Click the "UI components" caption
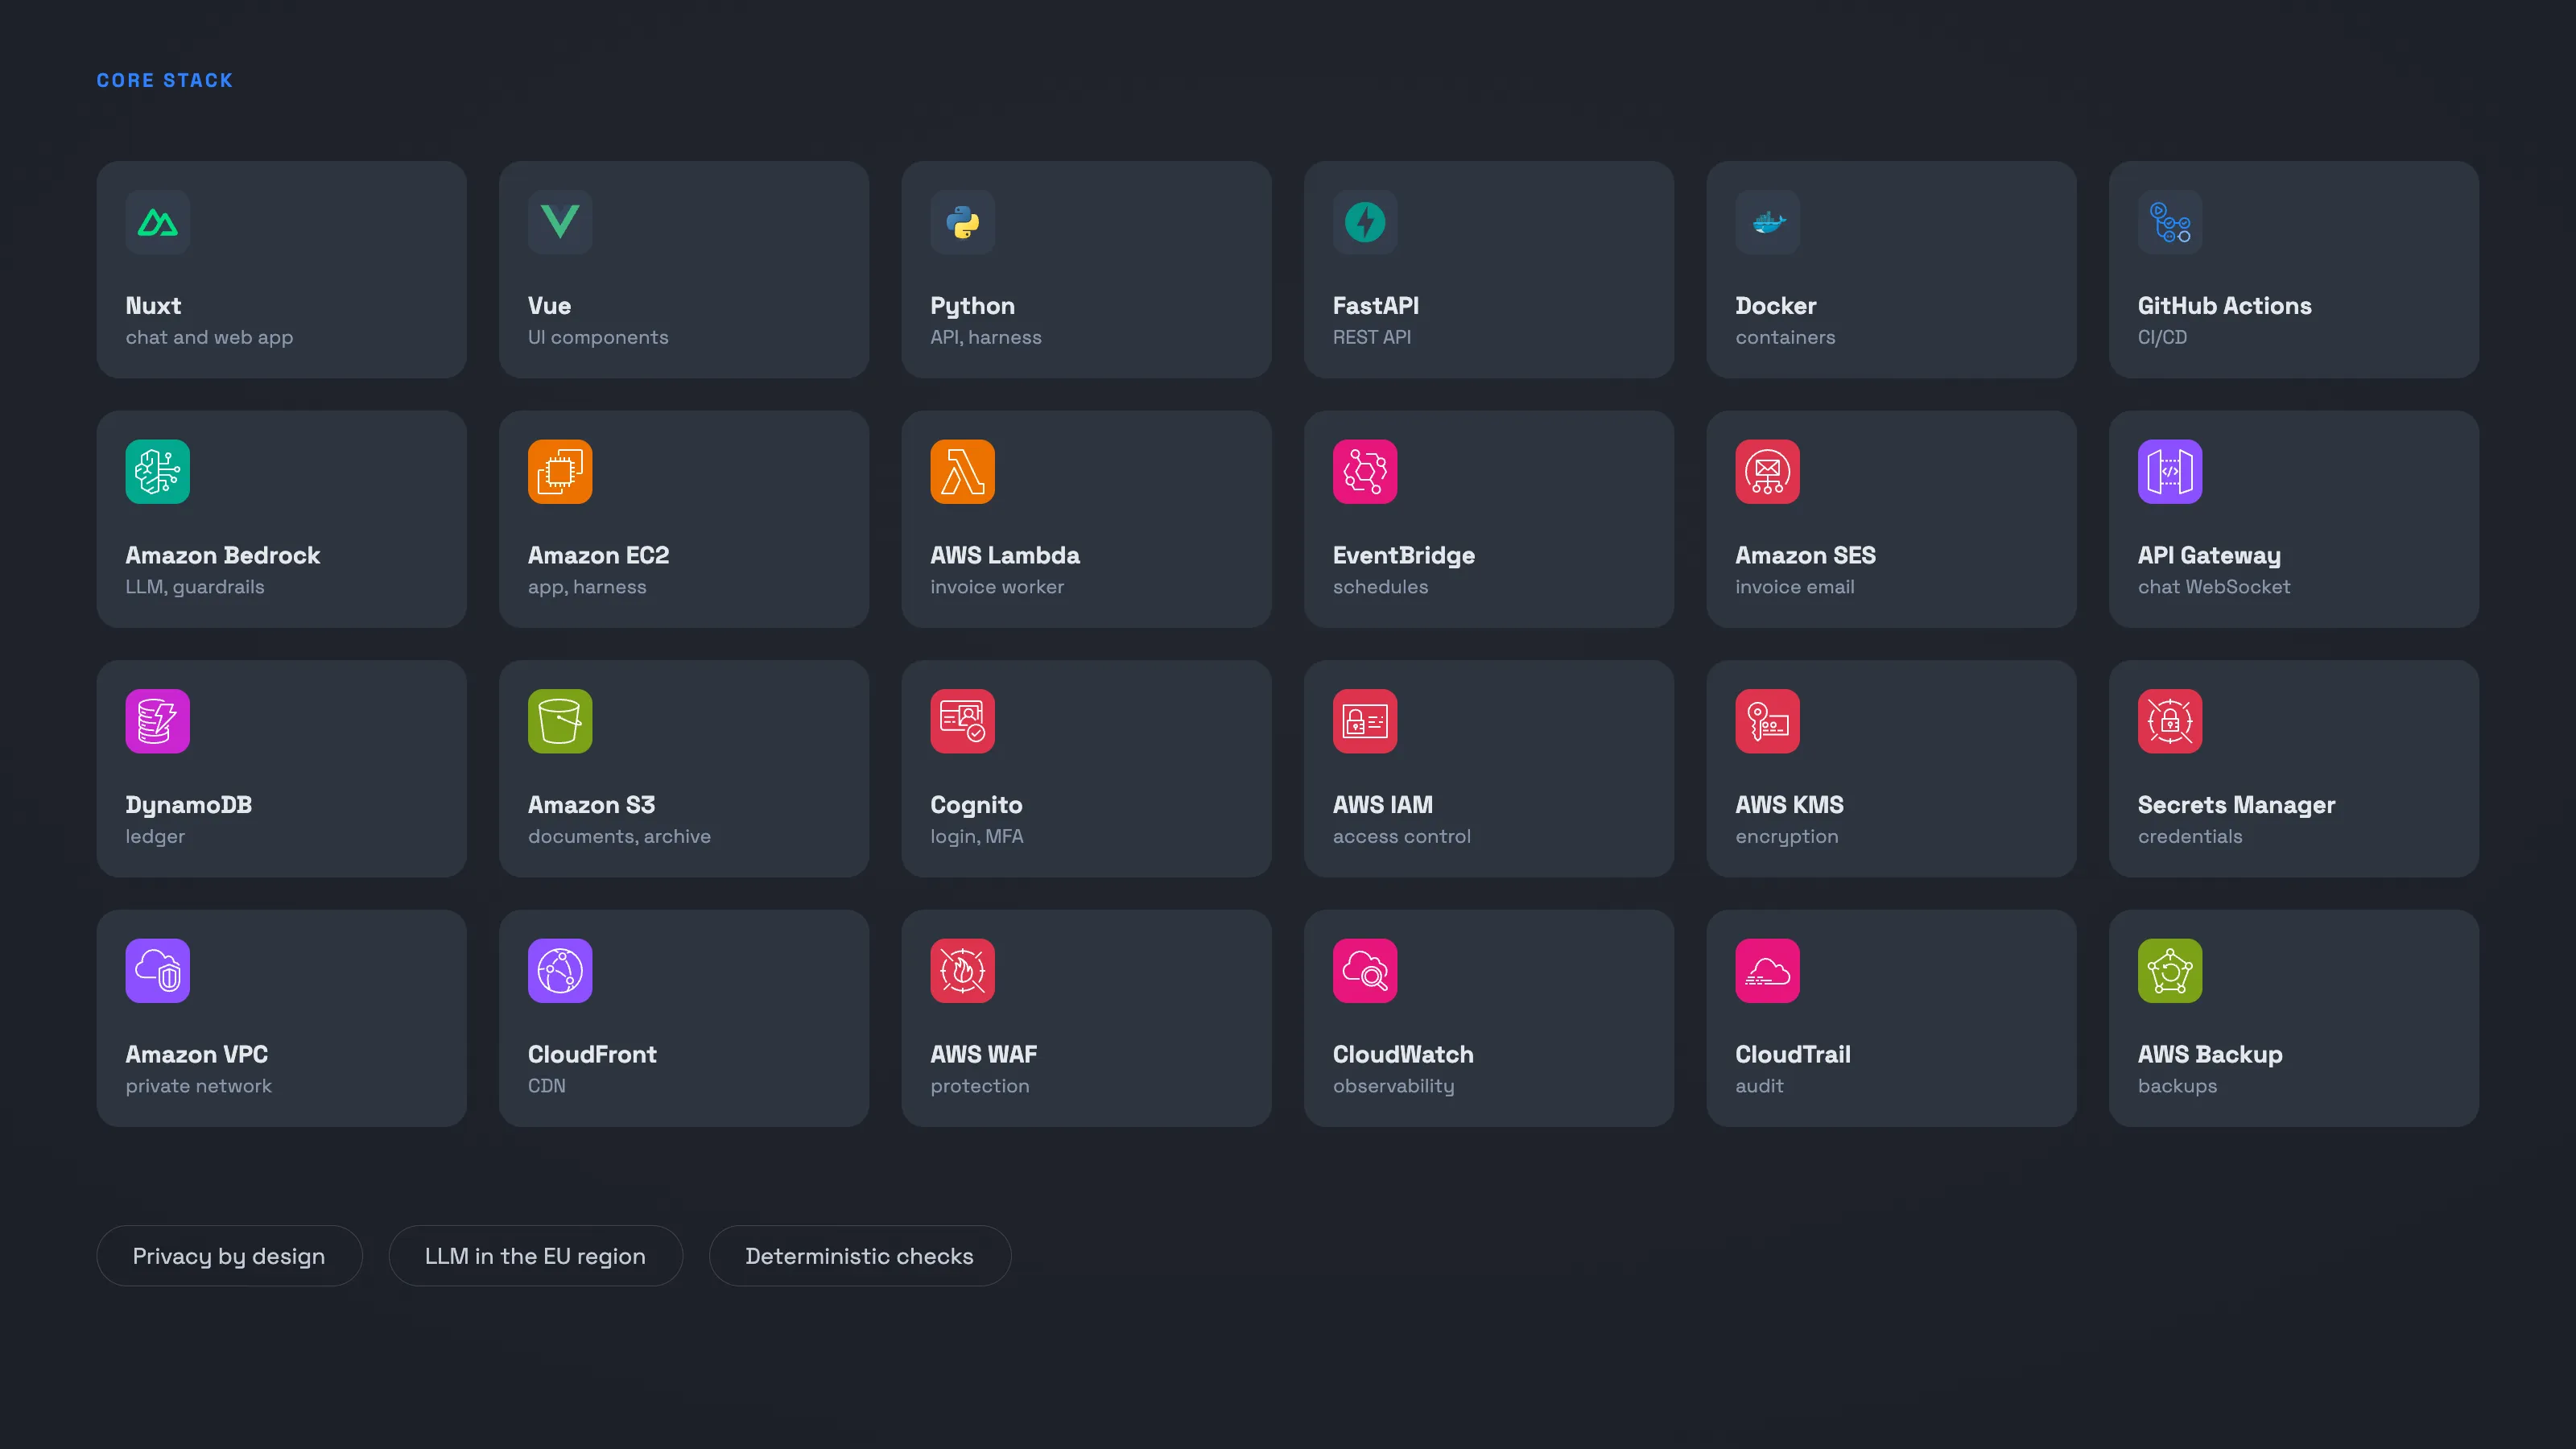Viewport: 2576px width, 1449px height. pyautogui.click(x=598, y=338)
